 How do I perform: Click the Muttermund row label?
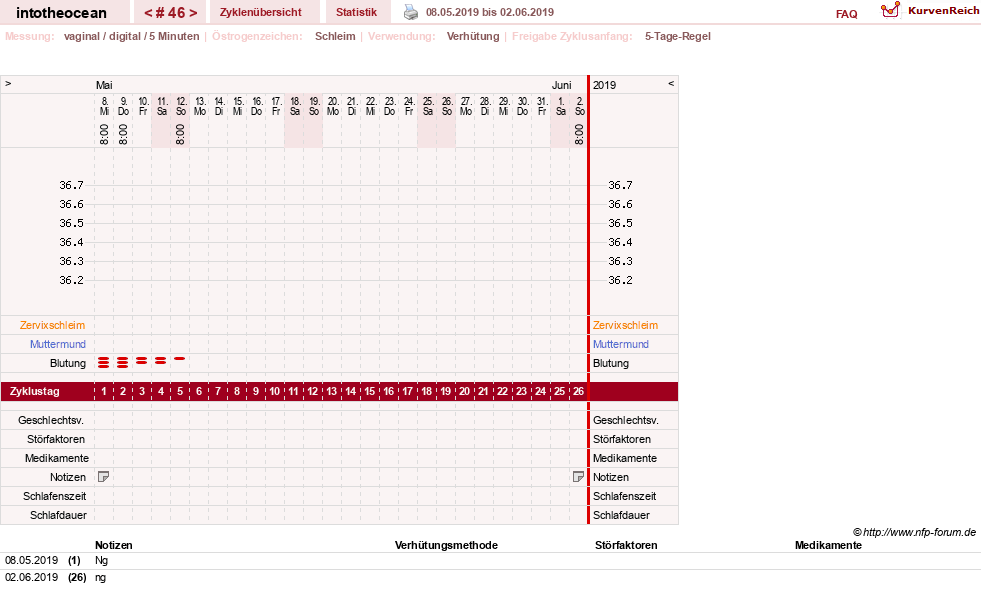pyautogui.click(x=58, y=344)
